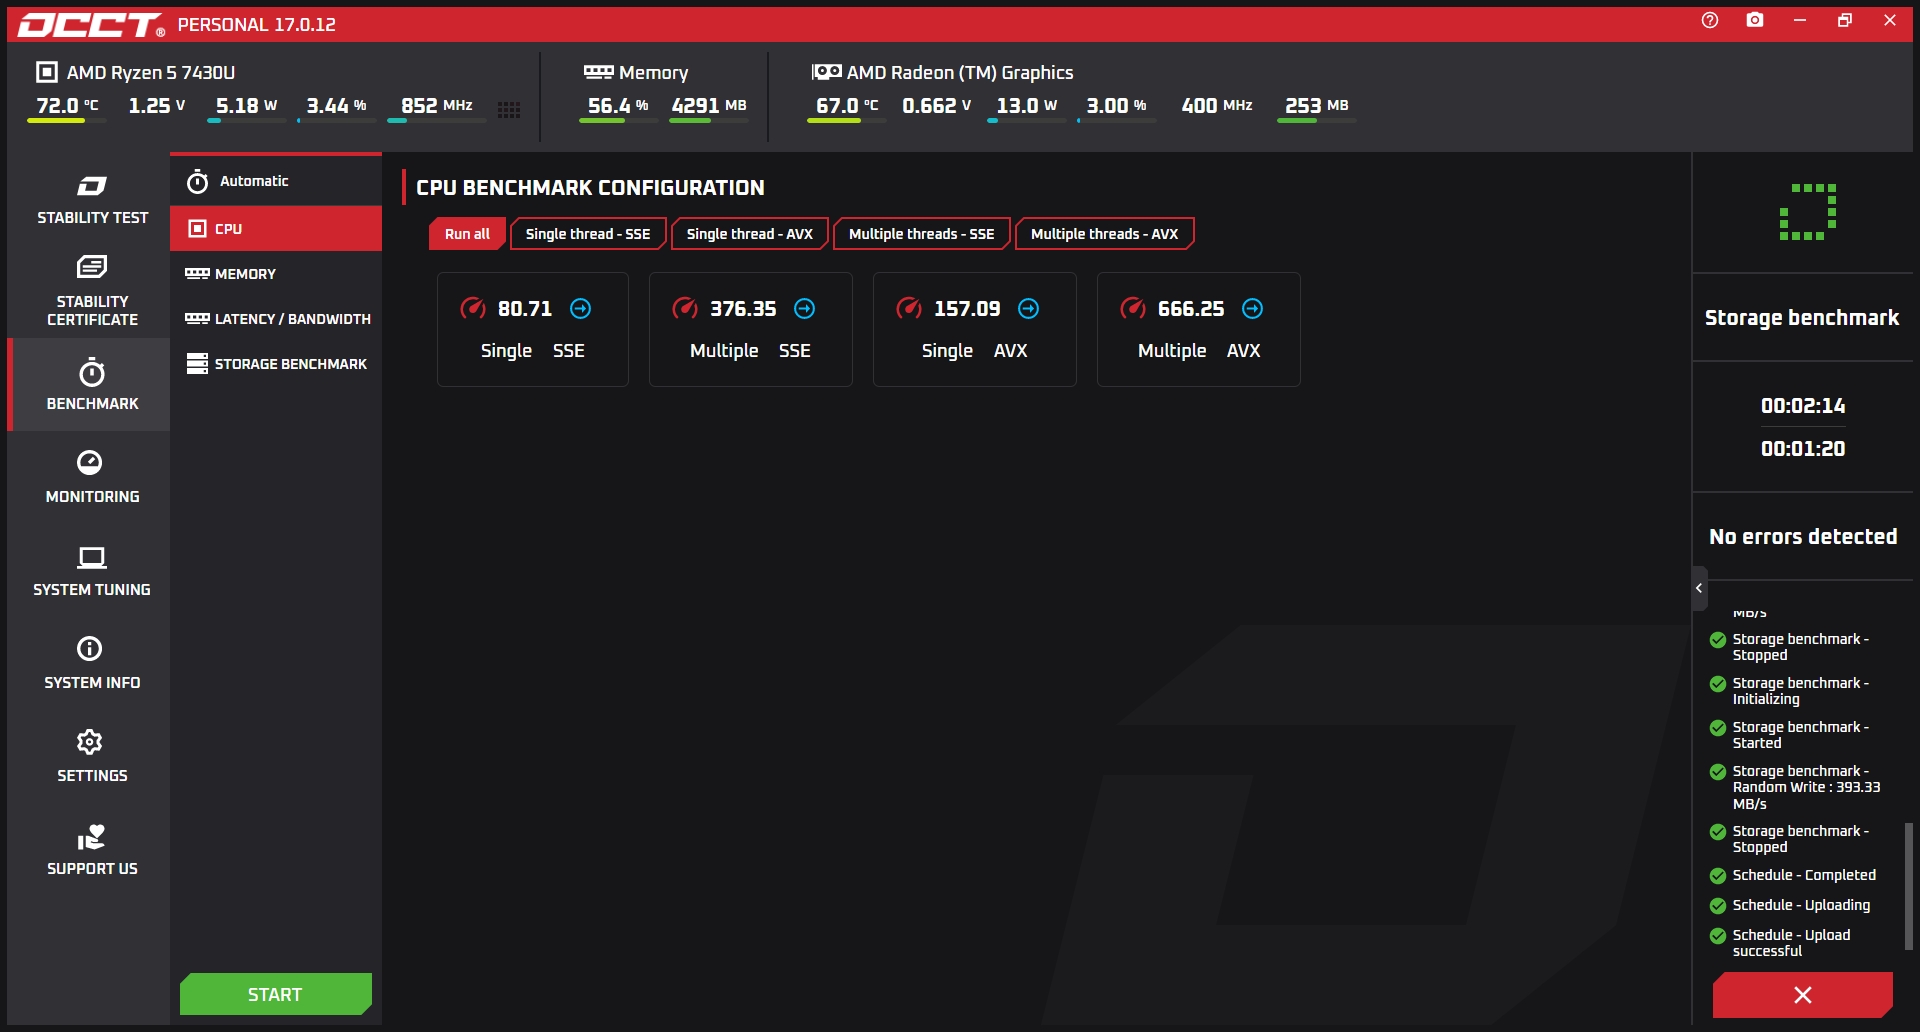1920x1032 pixels.
Task: Open details arrow for 80.71 score
Action: [x=580, y=309]
